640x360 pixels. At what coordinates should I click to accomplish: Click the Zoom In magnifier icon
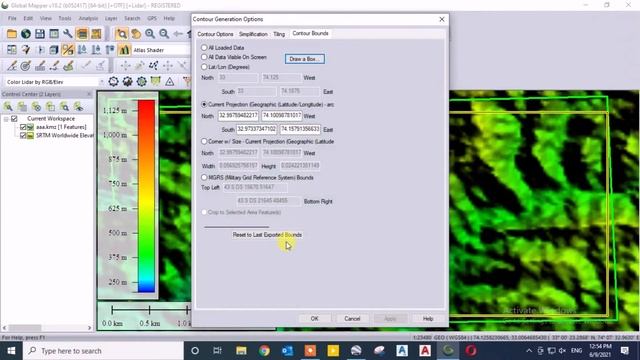150,34
